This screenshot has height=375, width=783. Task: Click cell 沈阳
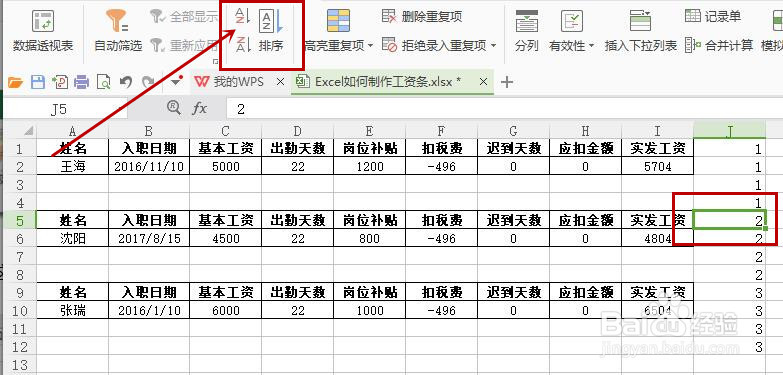pyautogui.click(x=72, y=239)
